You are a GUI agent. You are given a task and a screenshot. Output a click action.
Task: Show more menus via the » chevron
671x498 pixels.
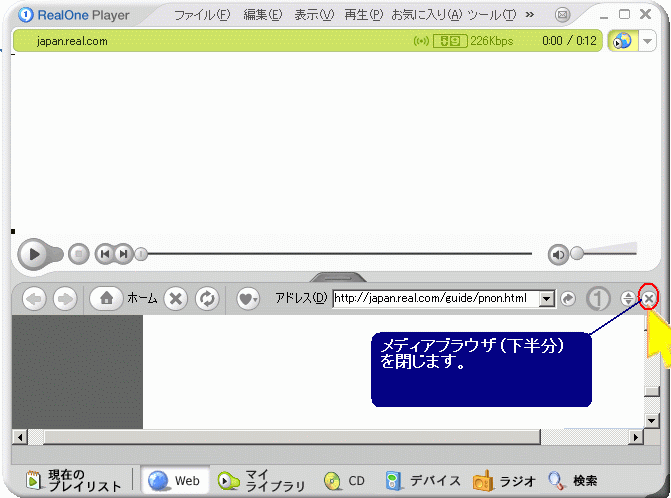pos(530,15)
